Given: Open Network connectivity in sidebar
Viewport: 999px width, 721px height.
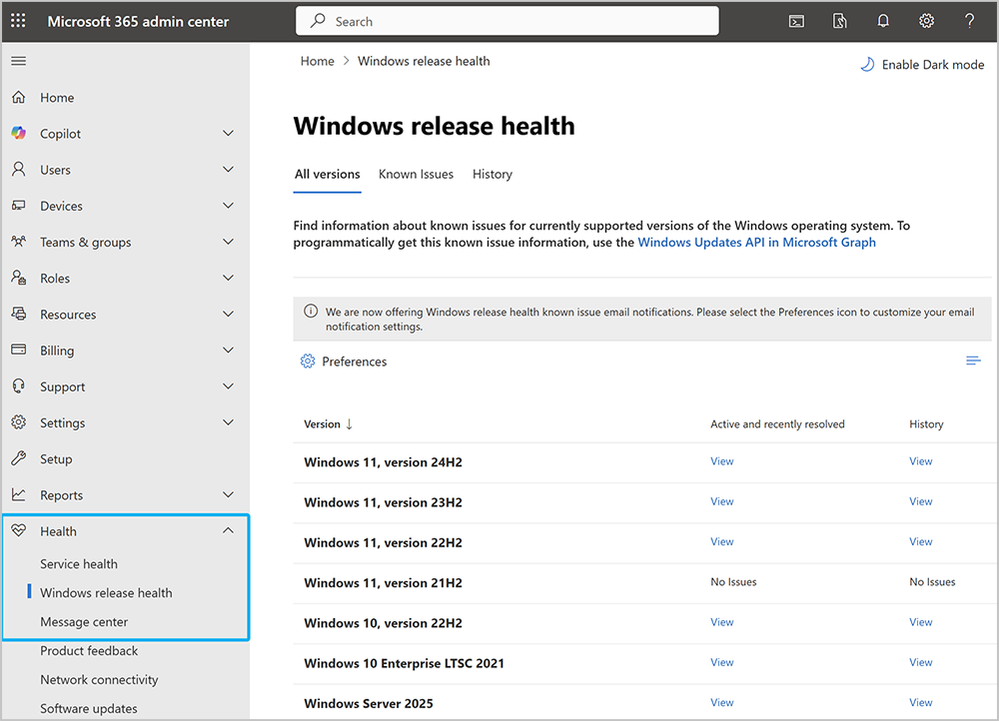Looking at the screenshot, I should tap(99, 680).
